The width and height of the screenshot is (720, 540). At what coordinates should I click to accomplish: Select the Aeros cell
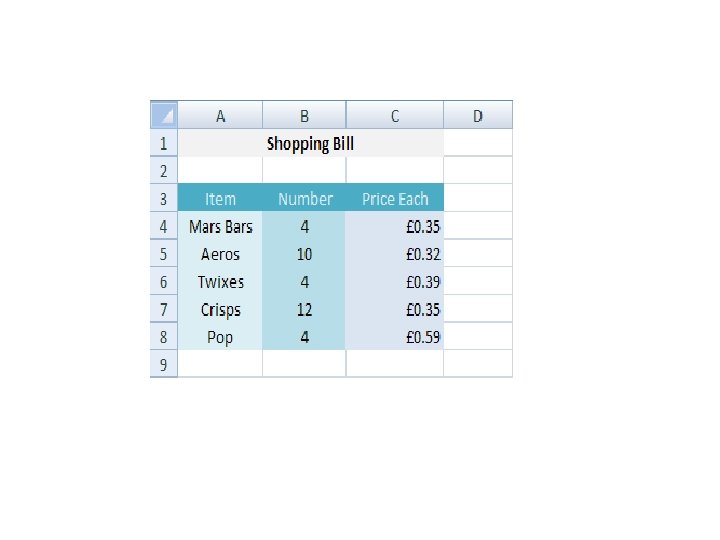[220, 253]
